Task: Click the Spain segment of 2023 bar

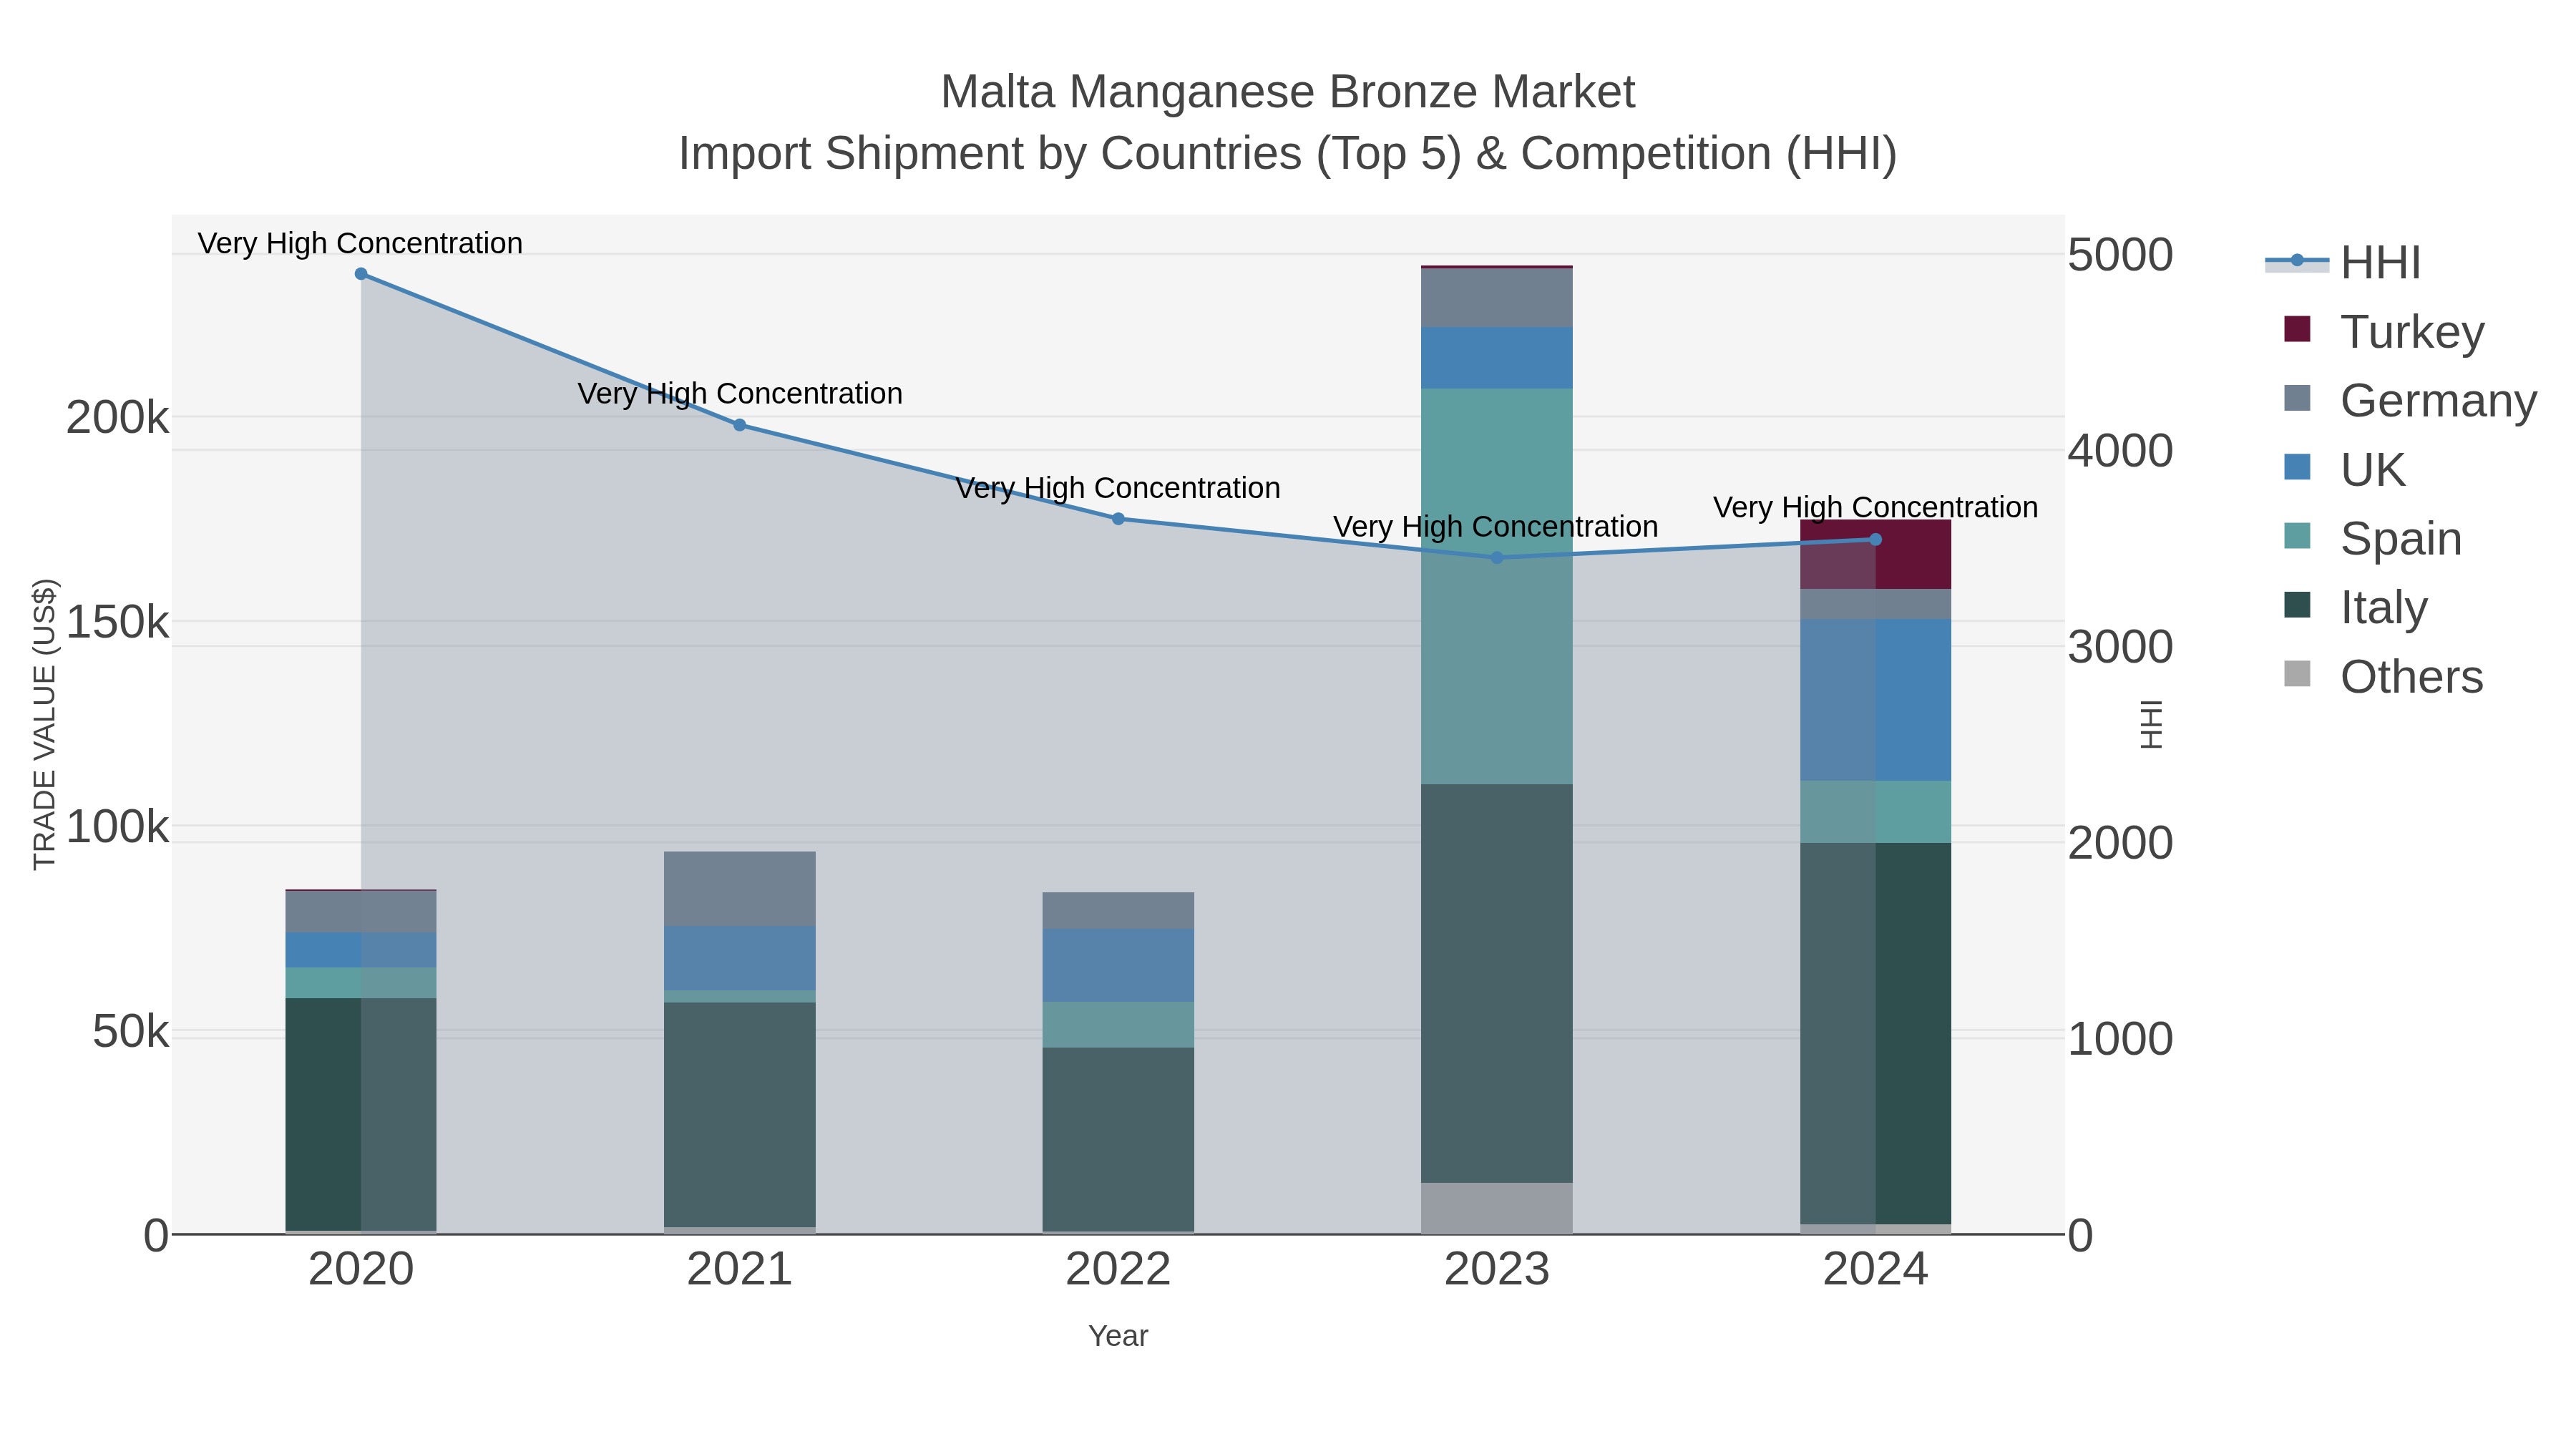Action: pyautogui.click(x=1497, y=586)
